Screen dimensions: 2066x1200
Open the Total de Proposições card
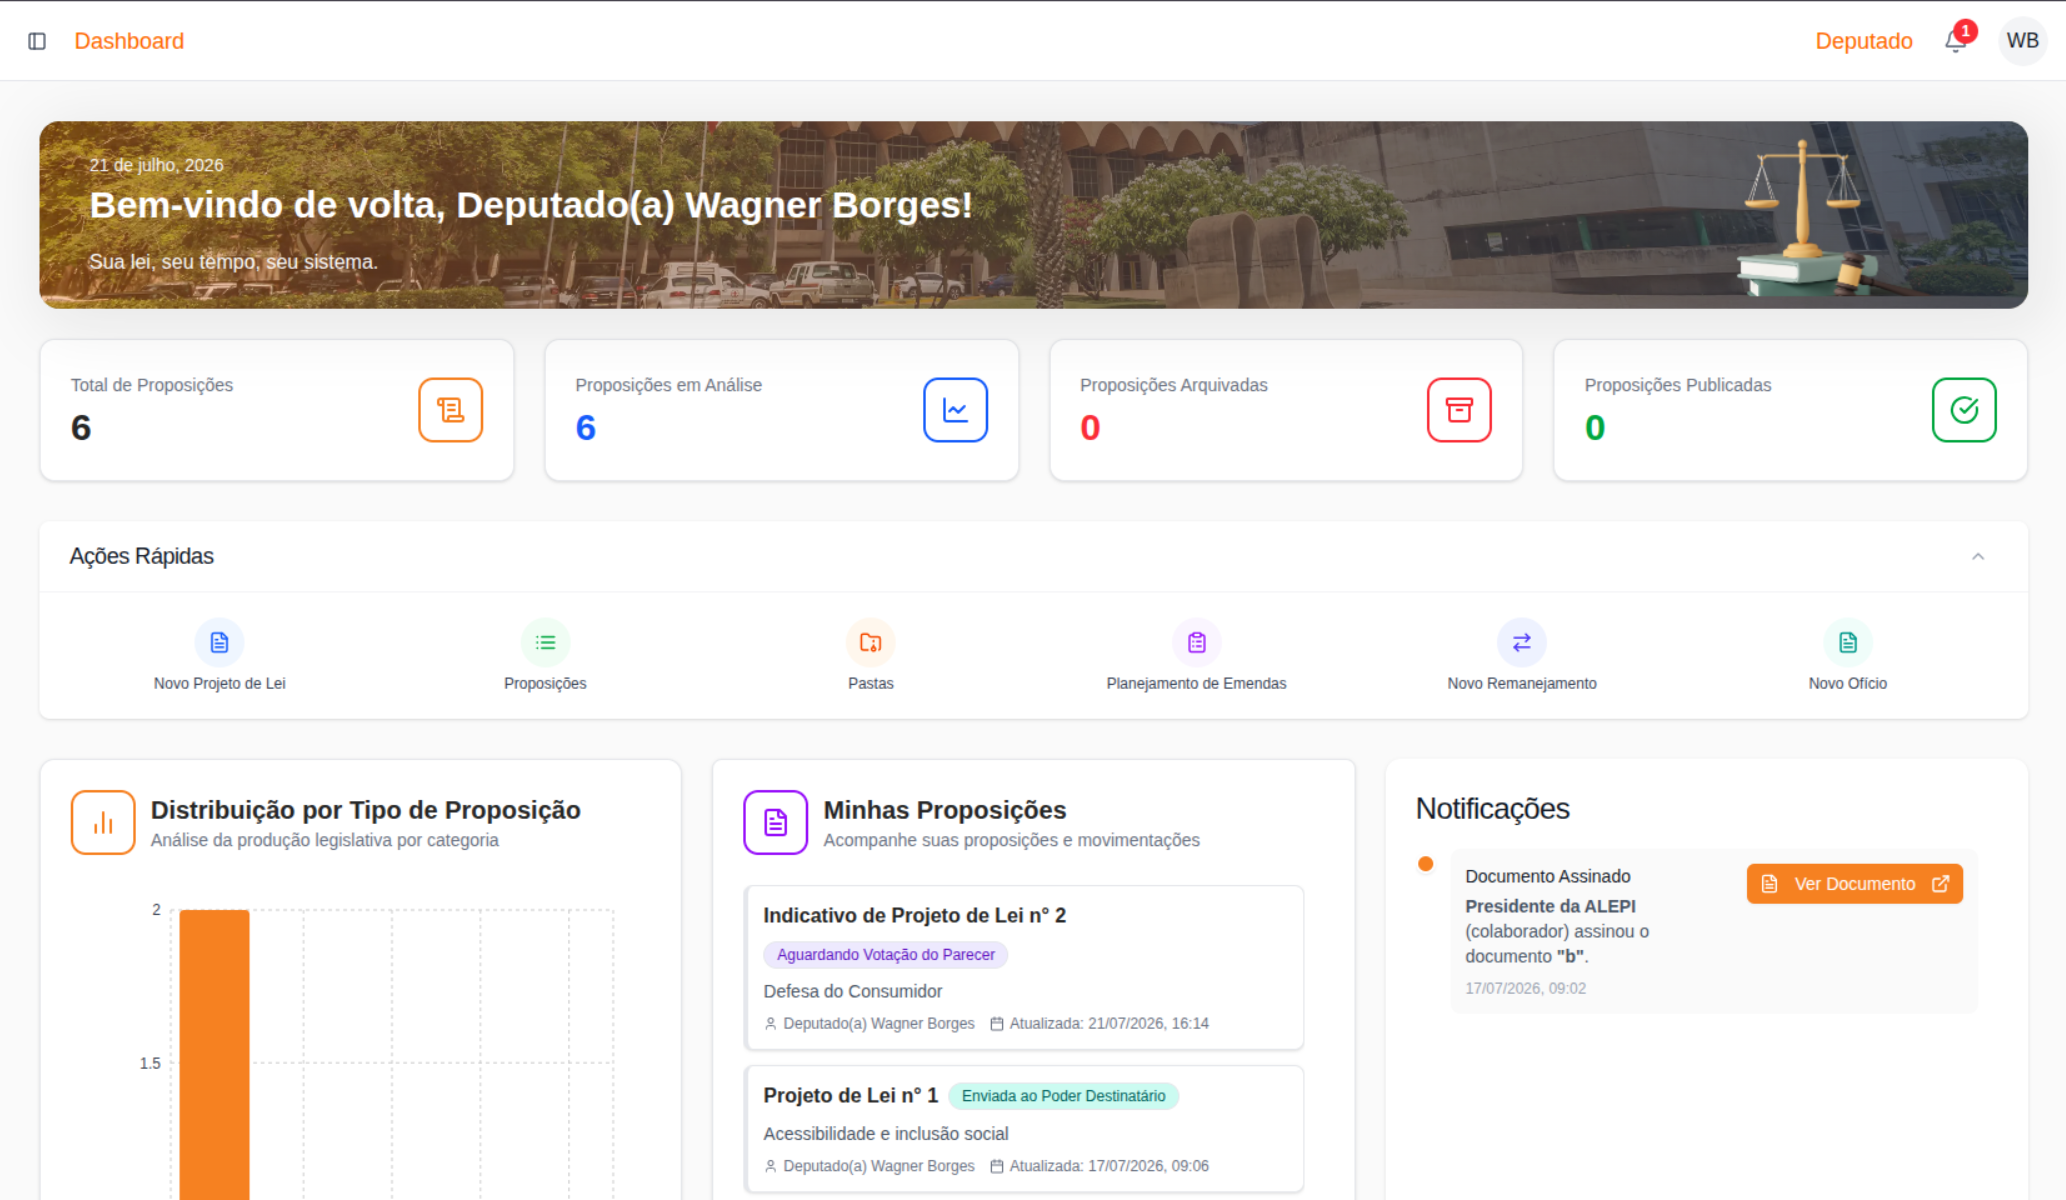(277, 410)
